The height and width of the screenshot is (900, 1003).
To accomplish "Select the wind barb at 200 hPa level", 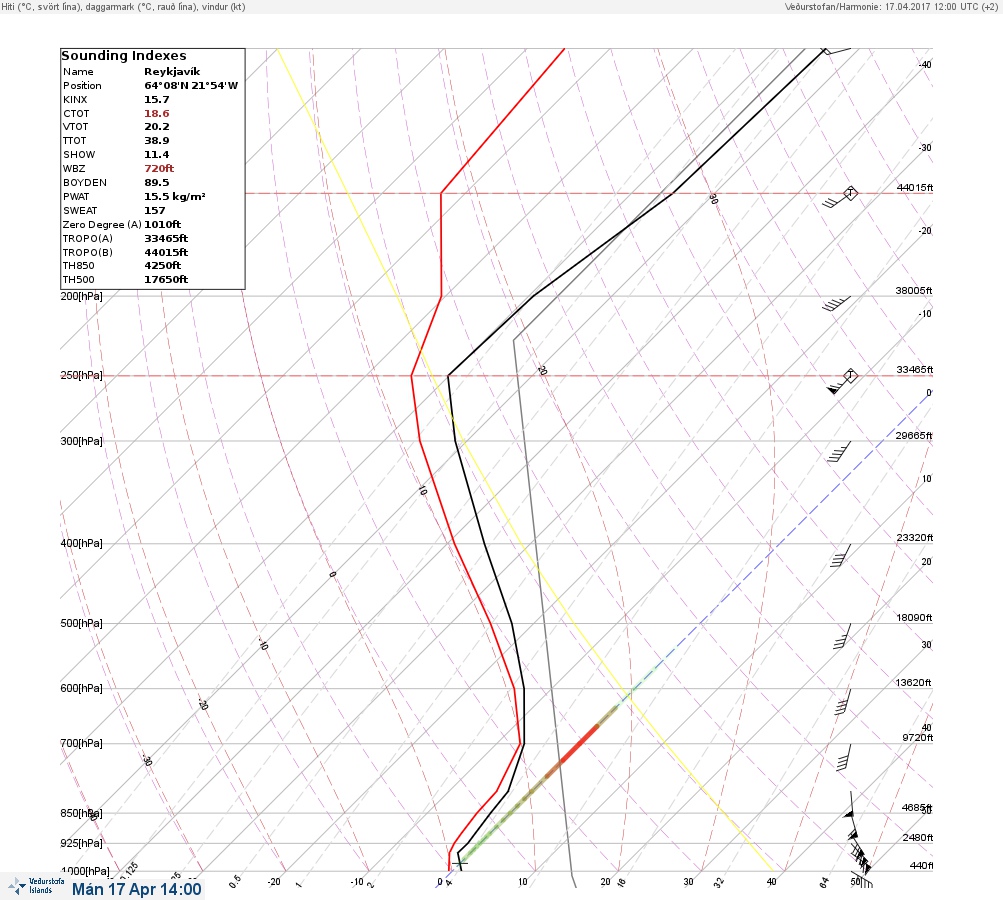I will [x=836, y=303].
